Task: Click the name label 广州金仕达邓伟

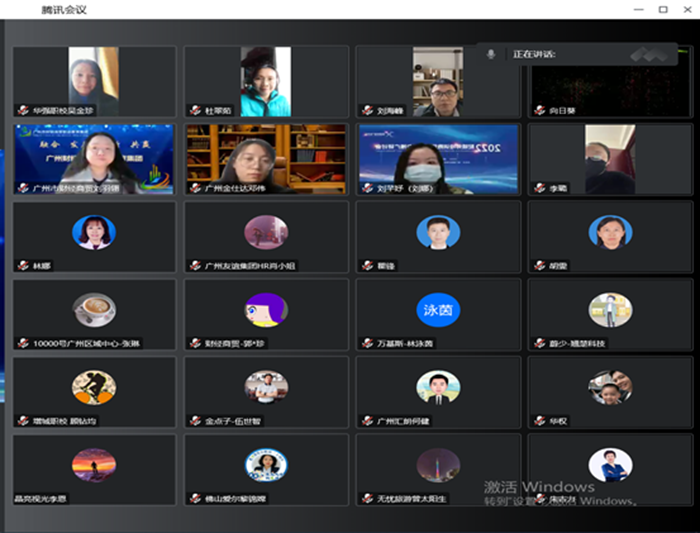Action: (x=235, y=188)
